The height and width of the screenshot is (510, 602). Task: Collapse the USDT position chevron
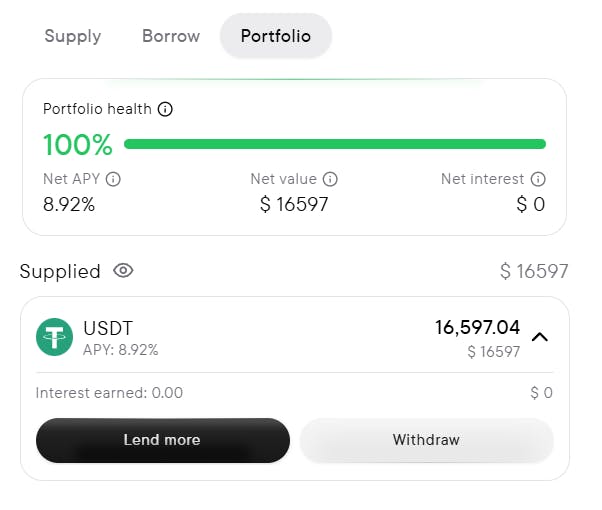pos(540,337)
